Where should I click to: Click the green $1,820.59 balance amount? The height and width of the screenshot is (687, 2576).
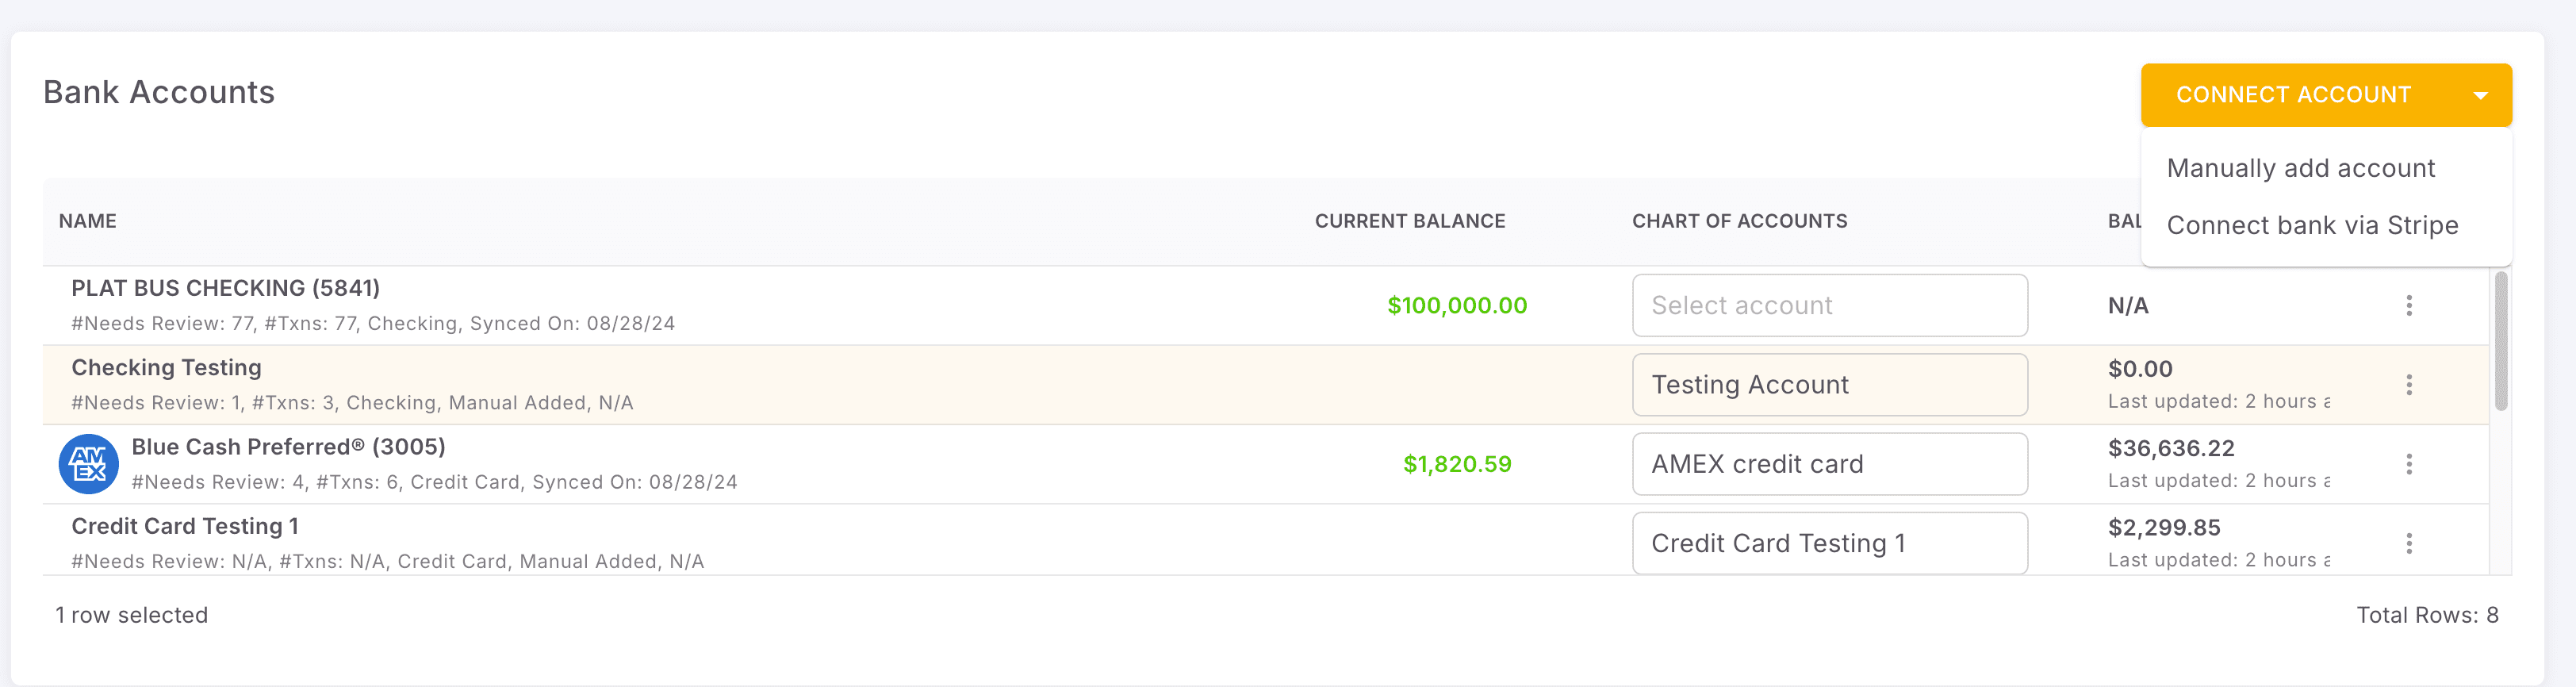(x=1456, y=463)
